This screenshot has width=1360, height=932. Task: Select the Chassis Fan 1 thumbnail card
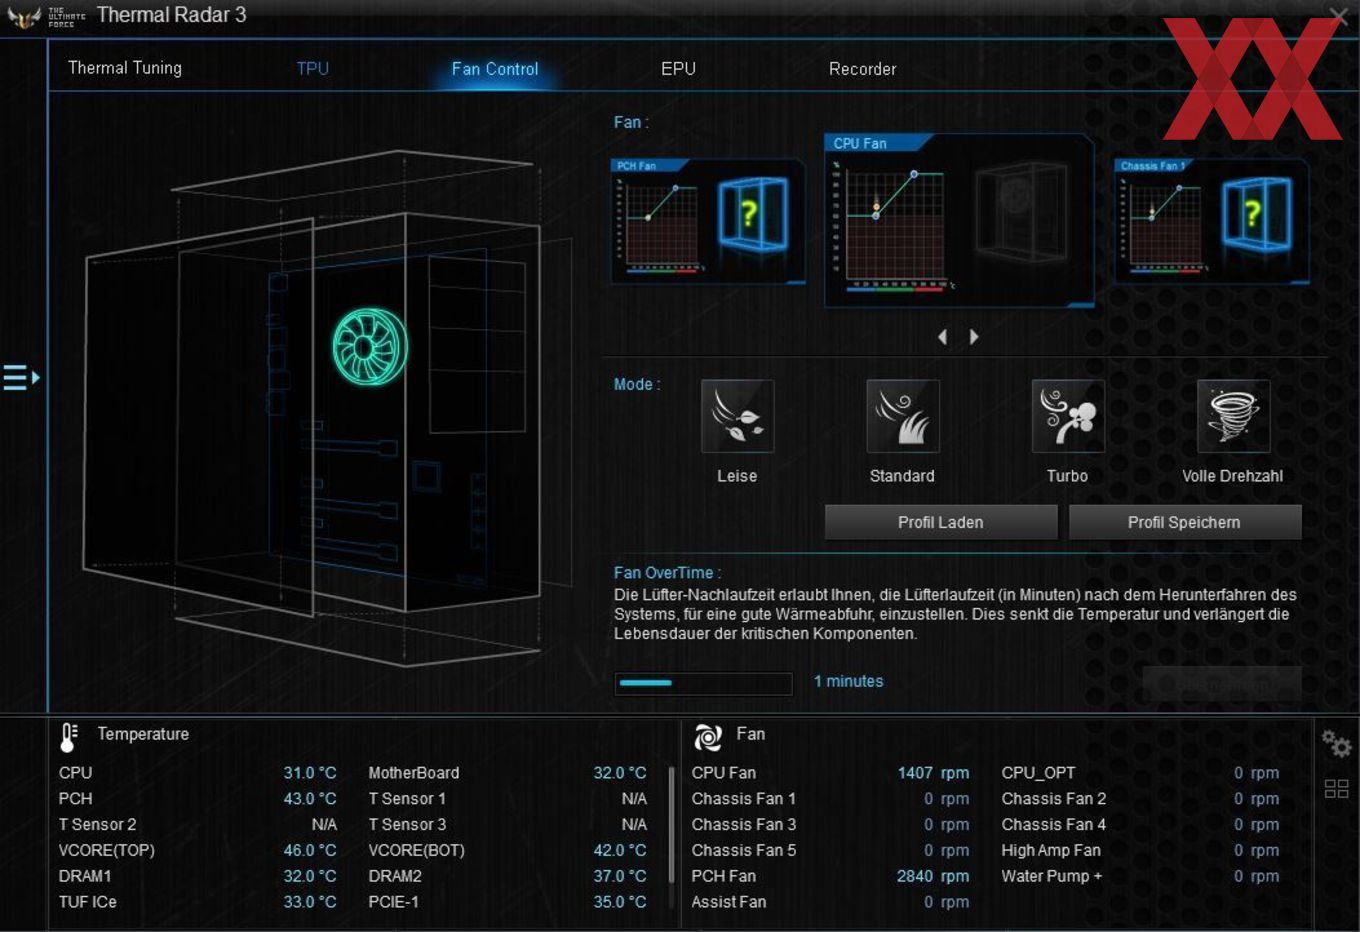tap(1212, 221)
